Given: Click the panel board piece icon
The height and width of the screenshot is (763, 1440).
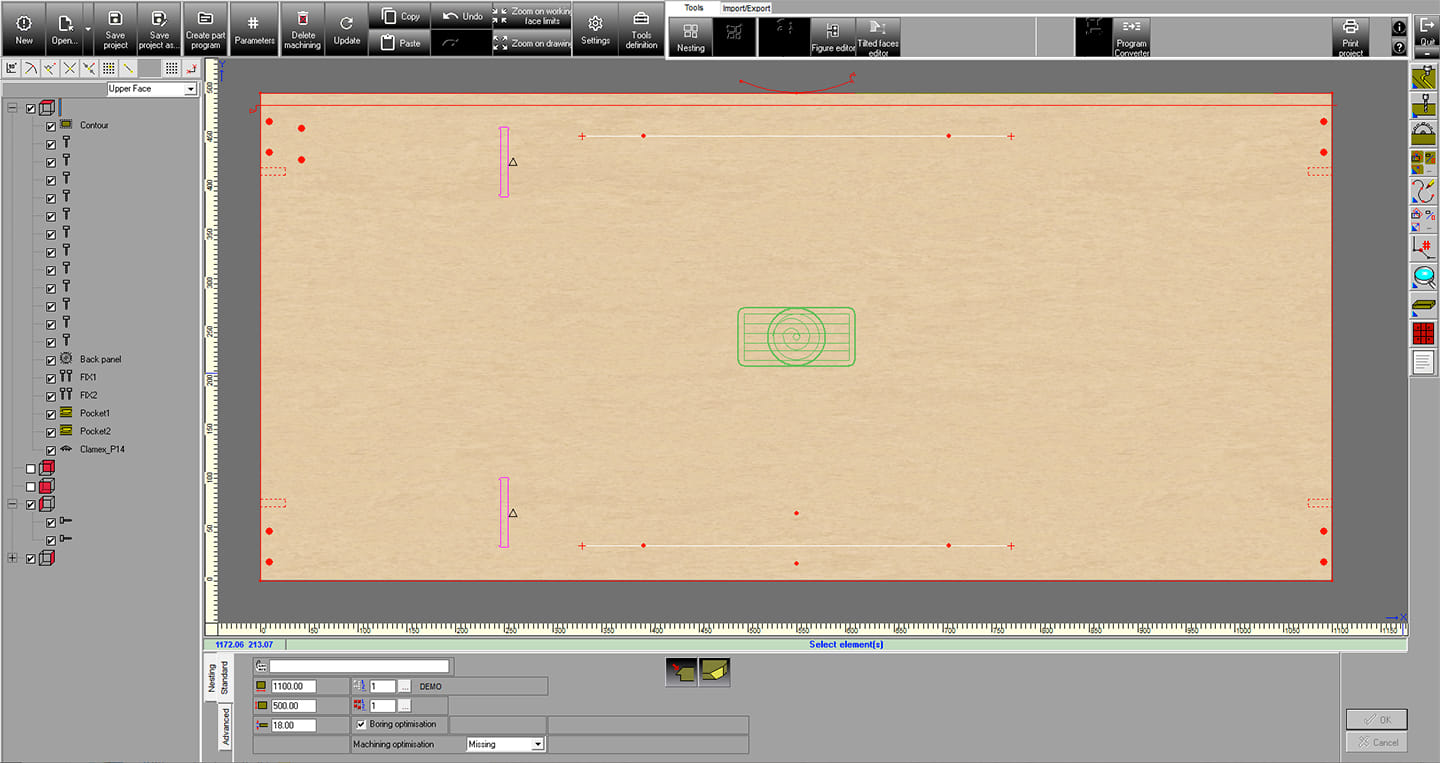Looking at the screenshot, I should 1423,305.
